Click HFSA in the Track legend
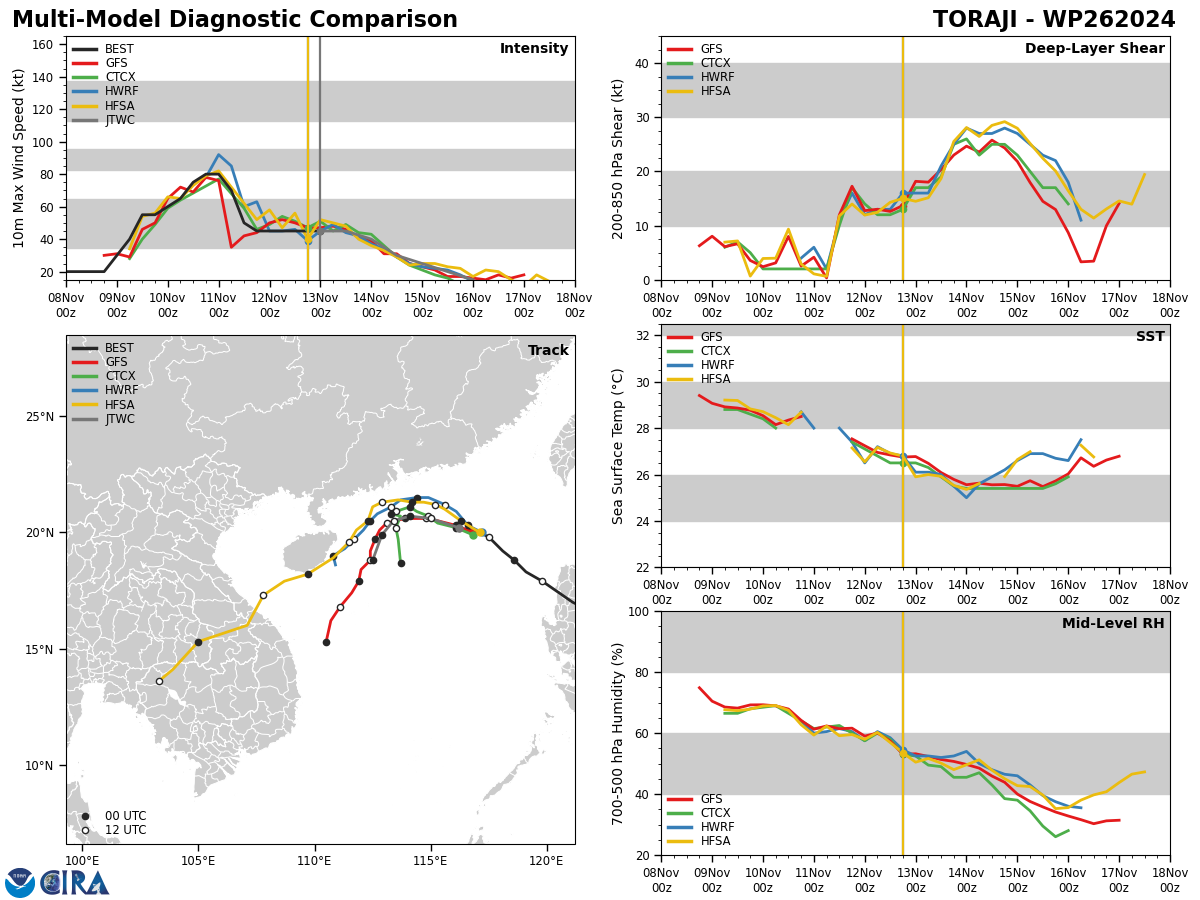 pos(119,405)
